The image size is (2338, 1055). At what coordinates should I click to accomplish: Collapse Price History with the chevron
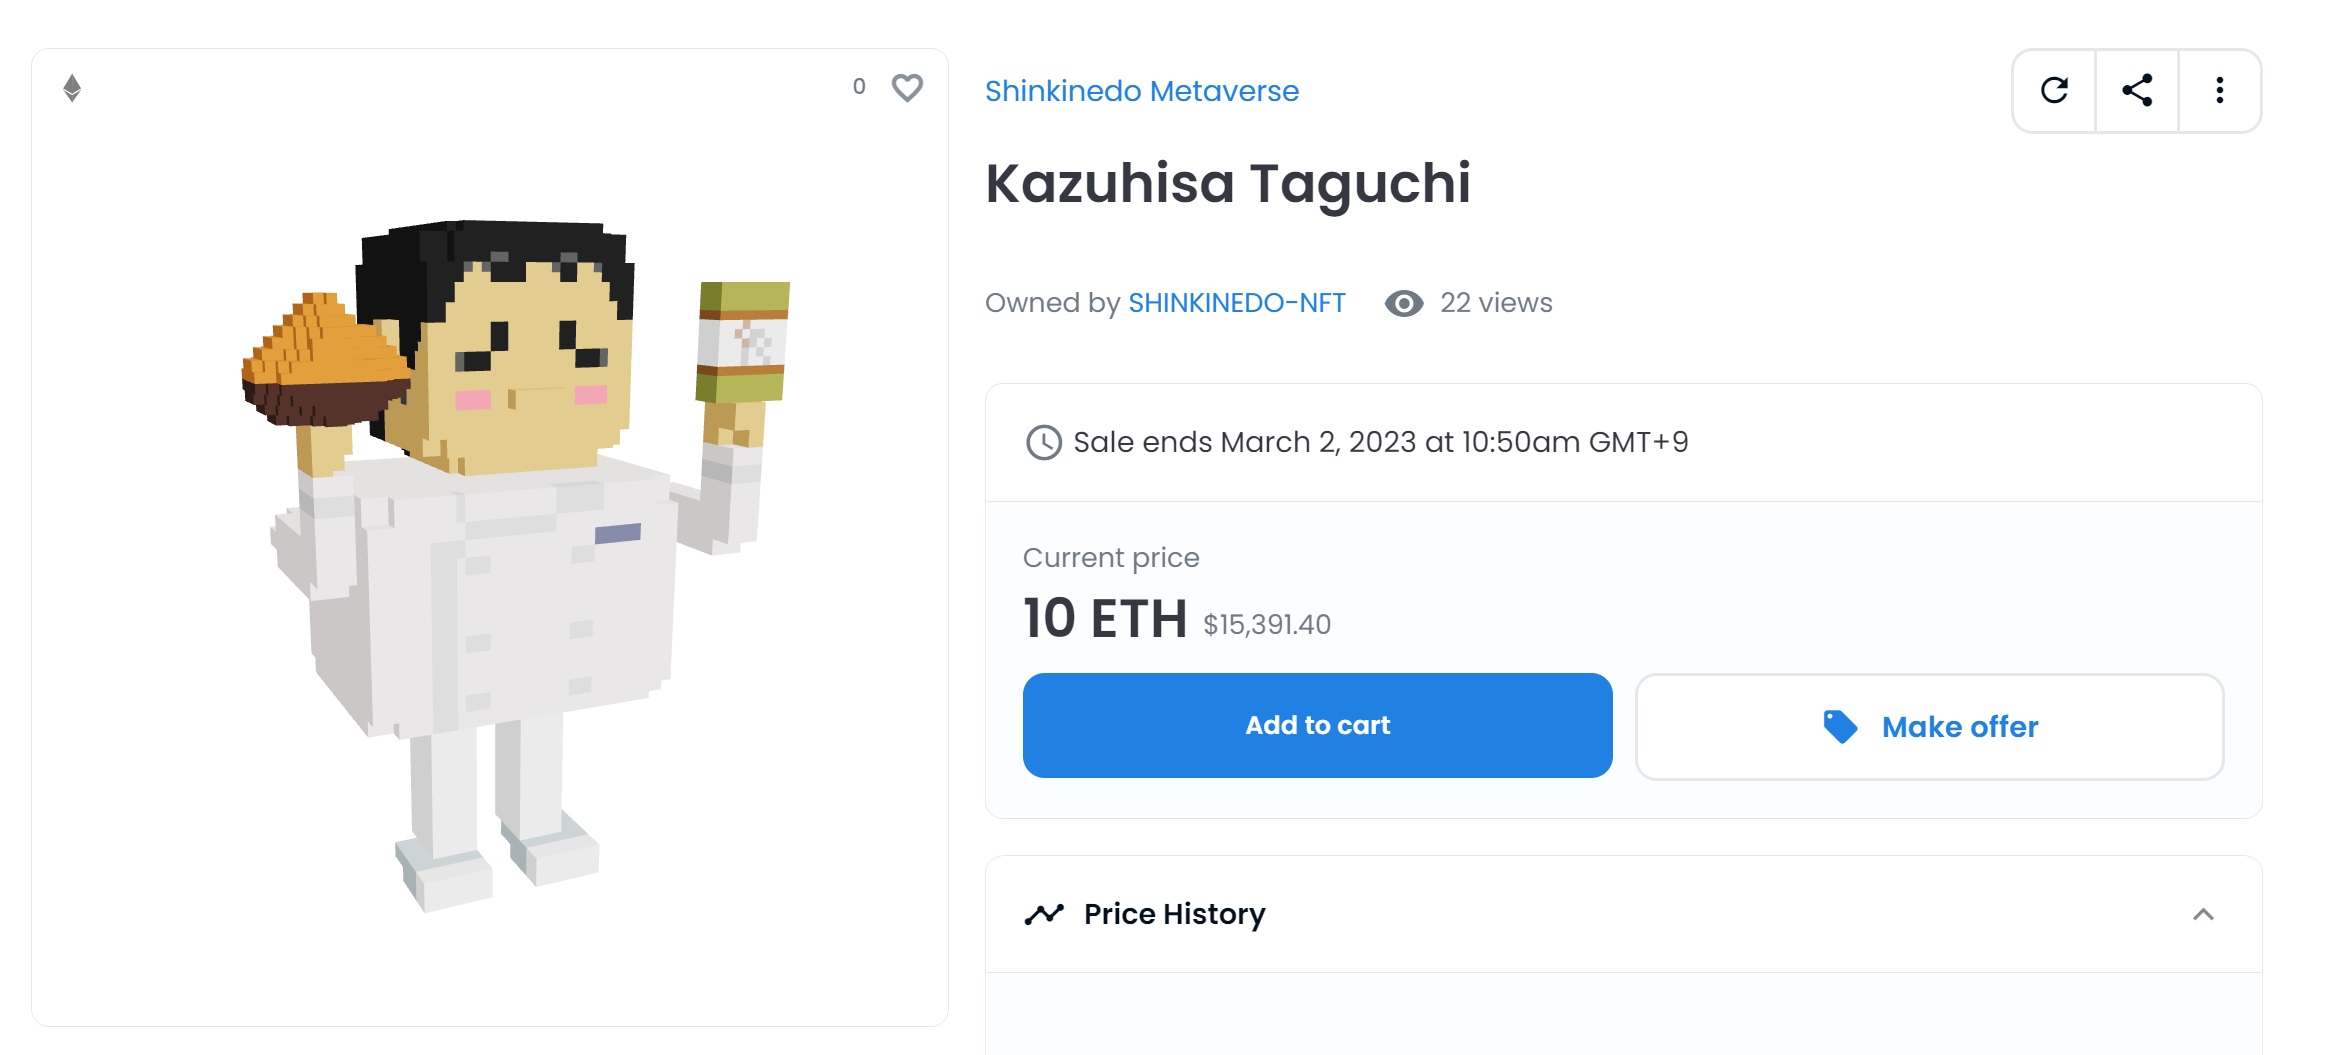click(2203, 914)
